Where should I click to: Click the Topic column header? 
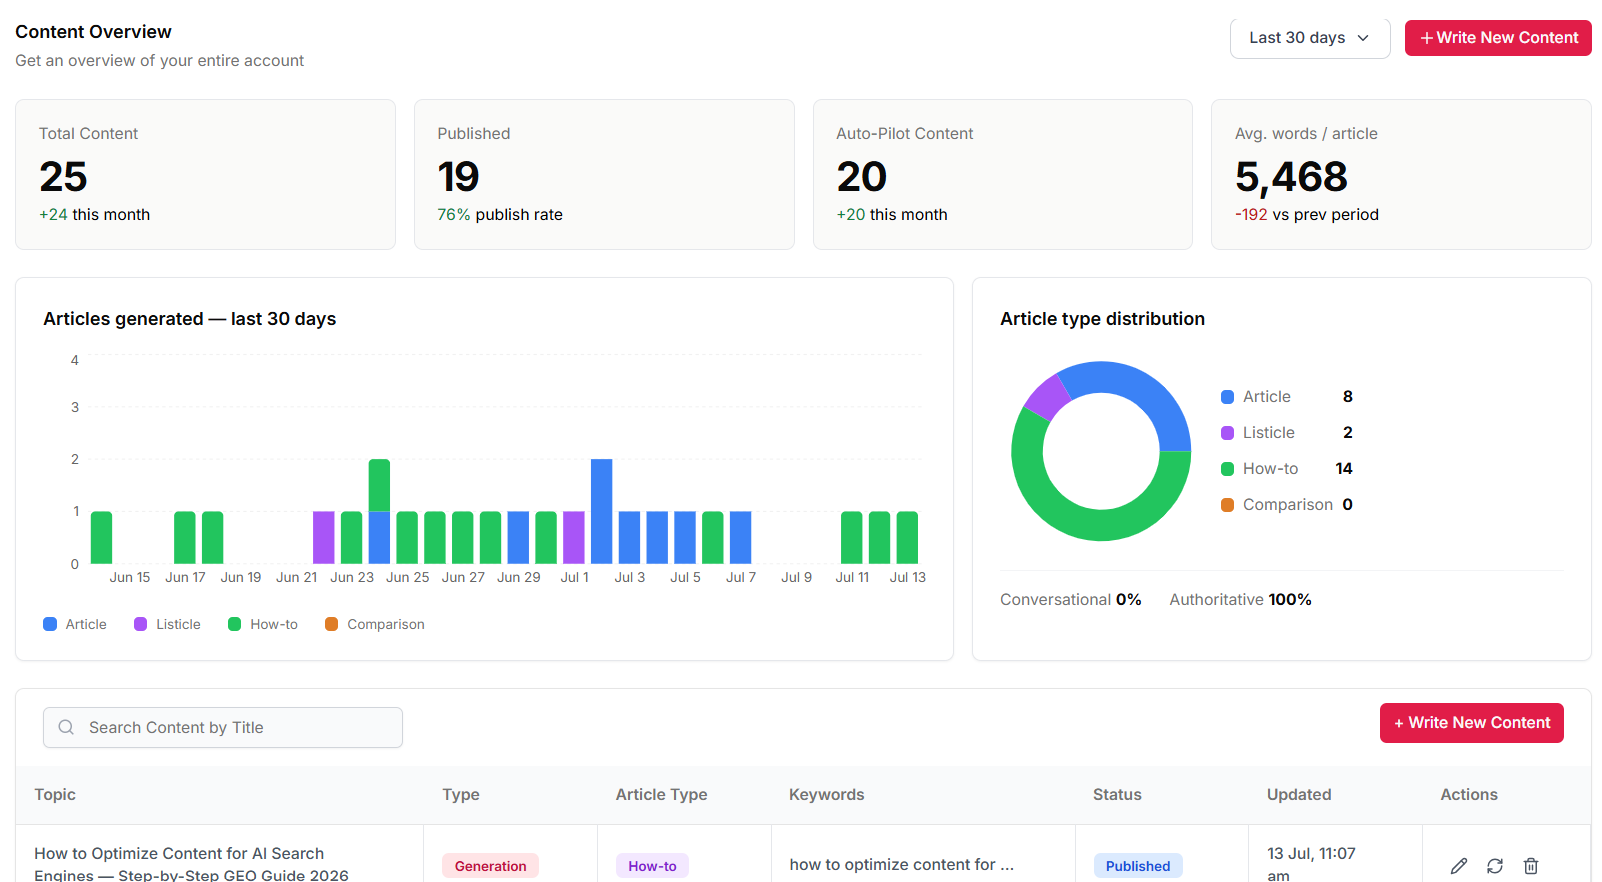[x=55, y=795]
